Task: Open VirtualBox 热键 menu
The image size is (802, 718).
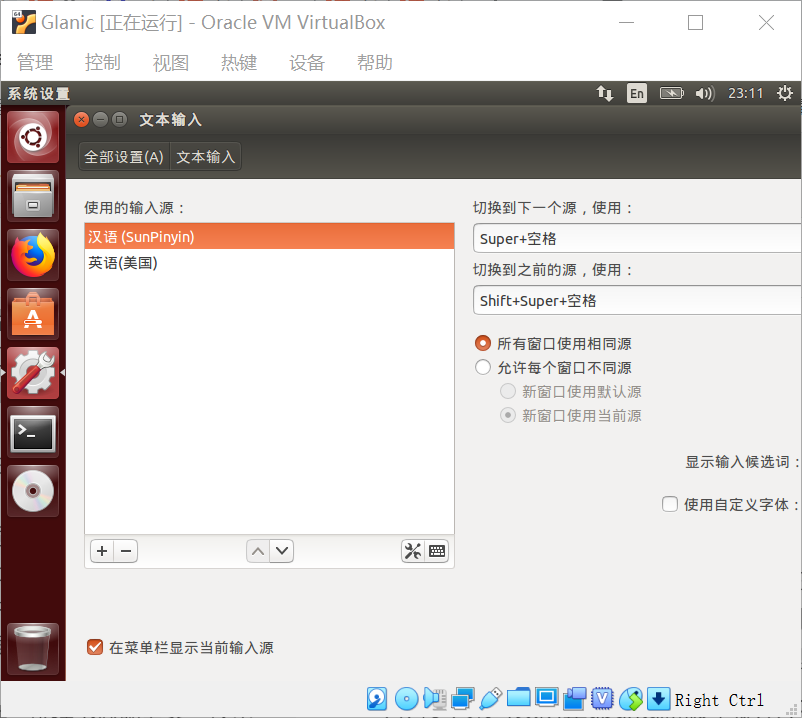Action: tap(239, 62)
